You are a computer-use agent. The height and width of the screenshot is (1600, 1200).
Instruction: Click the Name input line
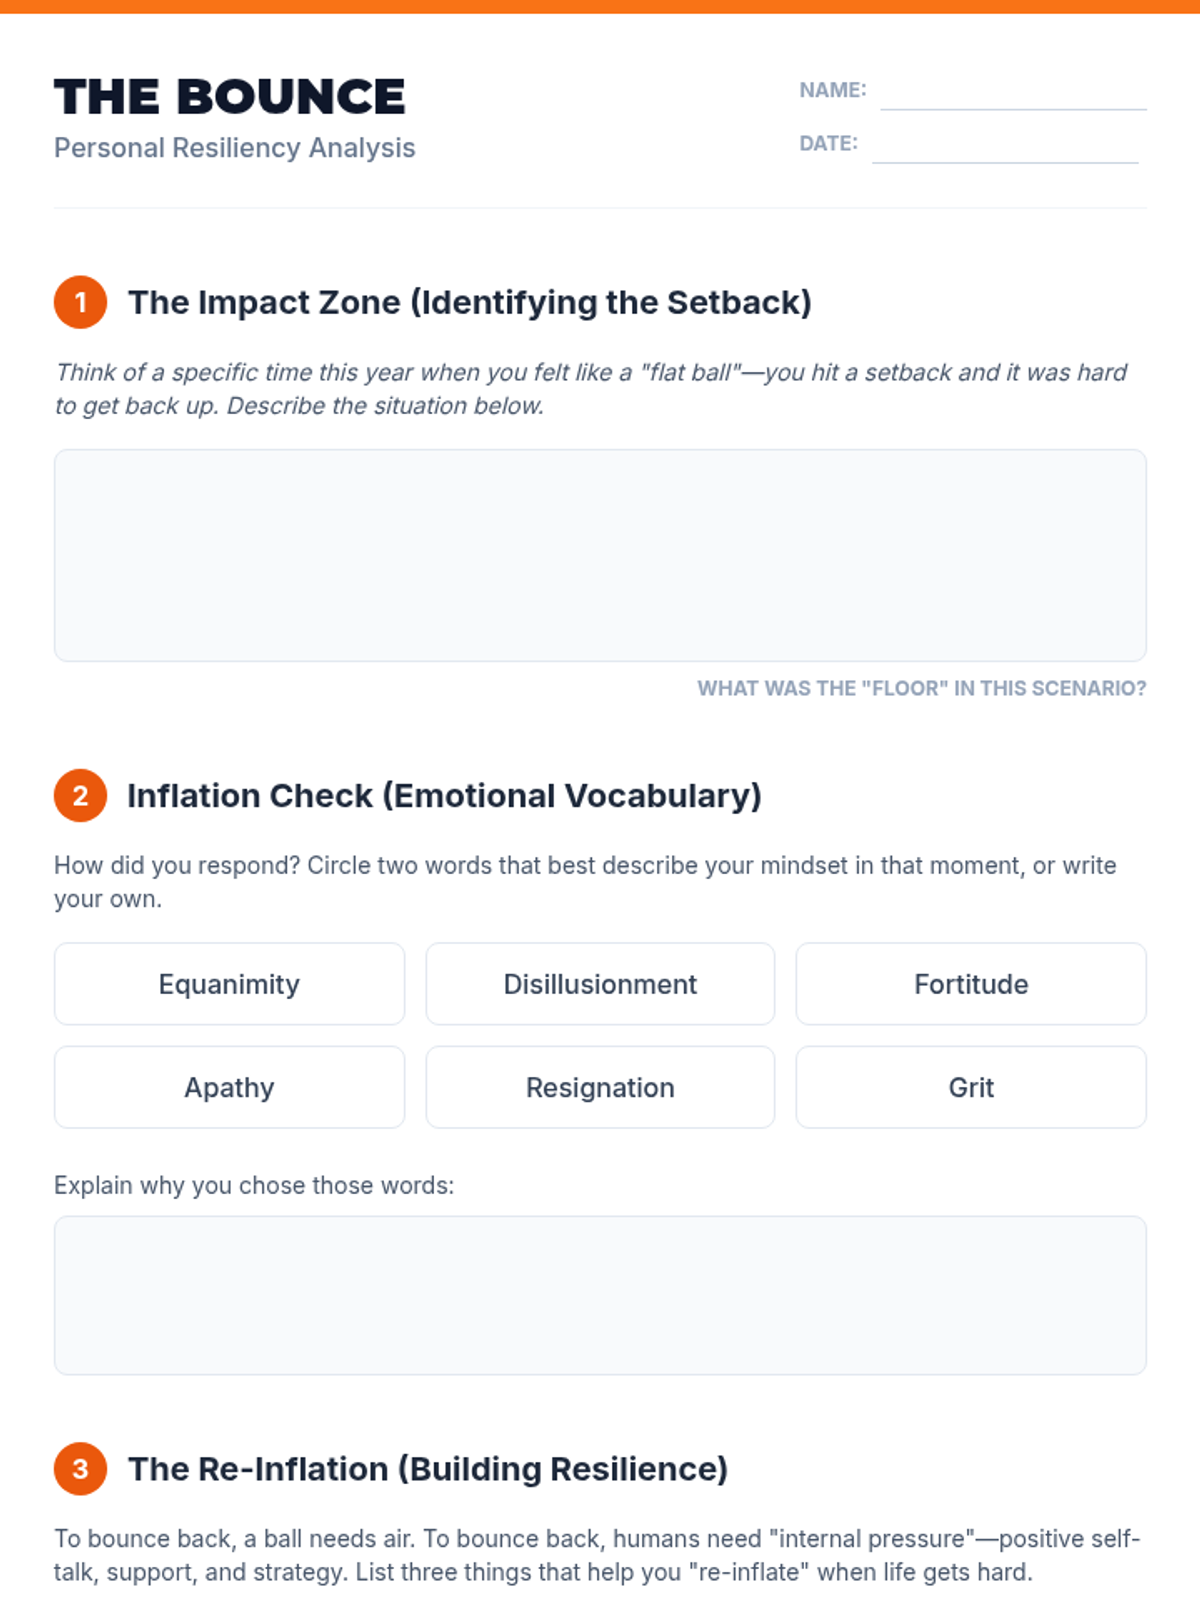point(1013,94)
